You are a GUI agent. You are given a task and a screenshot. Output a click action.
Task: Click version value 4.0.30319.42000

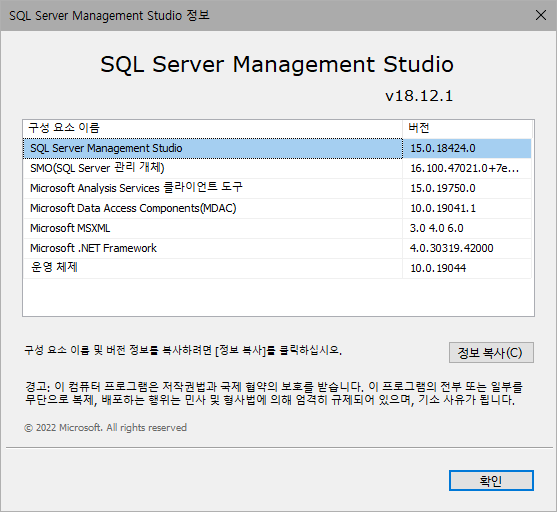[x=451, y=248]
